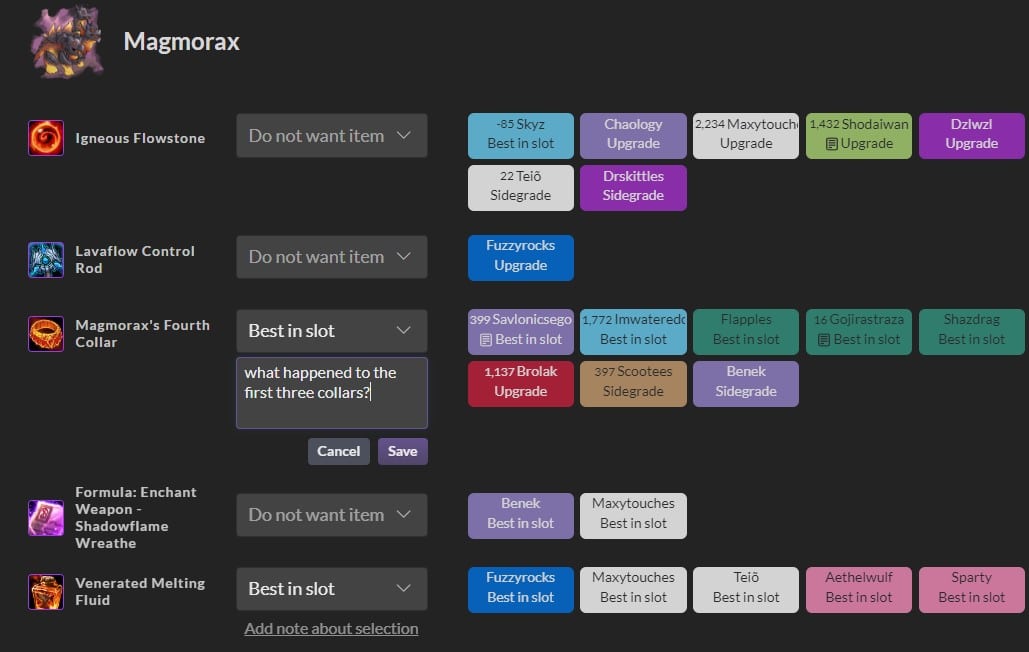1029x652 pixels.
Task: Open the Venerated Melting Fluid 'Best in slot' dropdown
Action: tap(331, 589)
